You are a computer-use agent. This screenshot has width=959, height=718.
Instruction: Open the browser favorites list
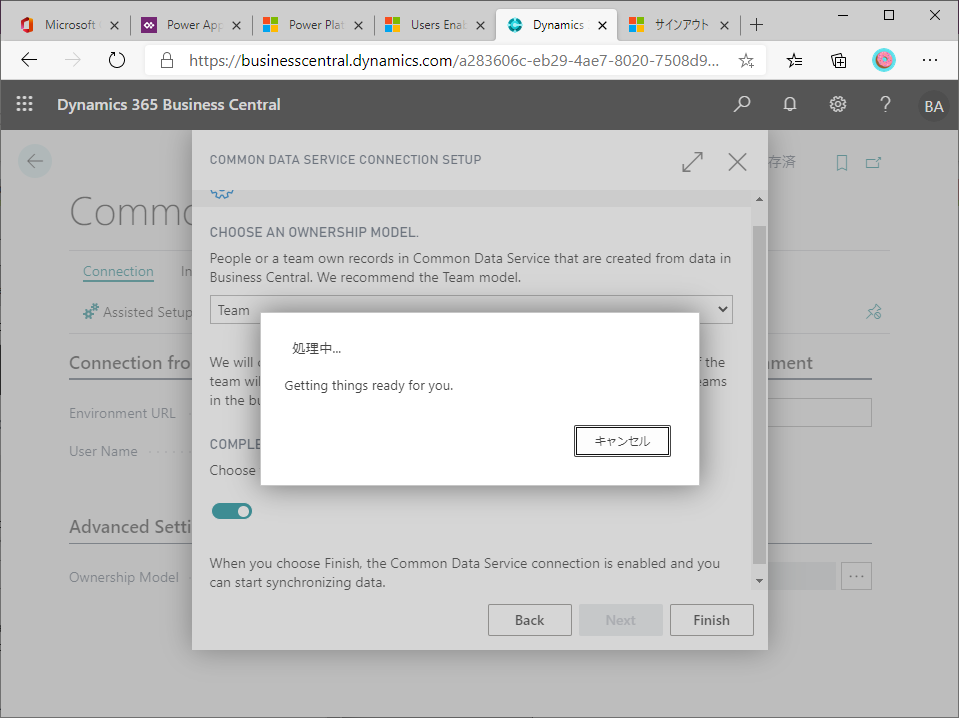click(x=794, y=60)
